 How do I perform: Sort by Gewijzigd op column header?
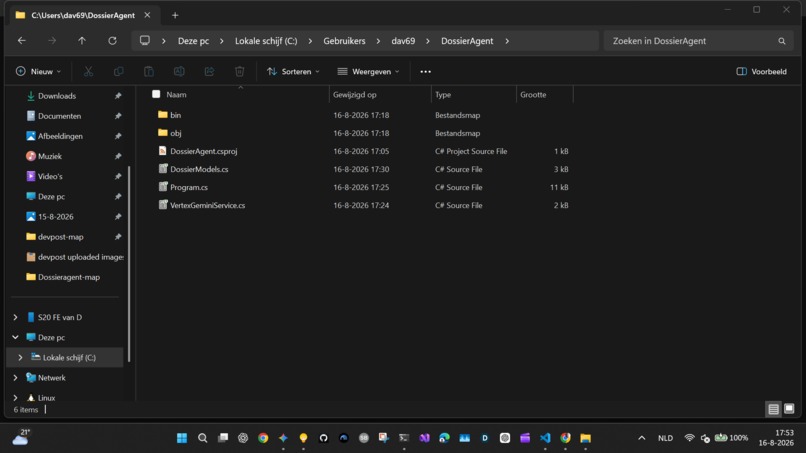coord(355,95)
